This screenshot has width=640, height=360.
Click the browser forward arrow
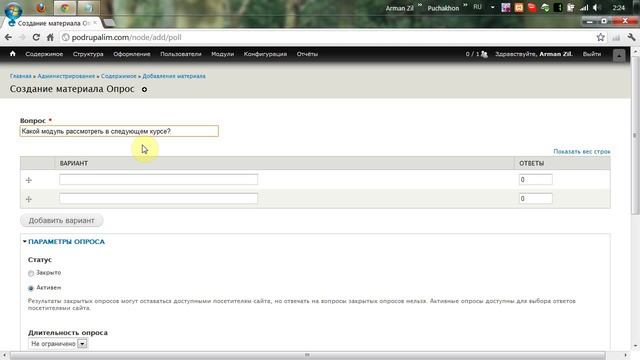(x=22, y=37)
